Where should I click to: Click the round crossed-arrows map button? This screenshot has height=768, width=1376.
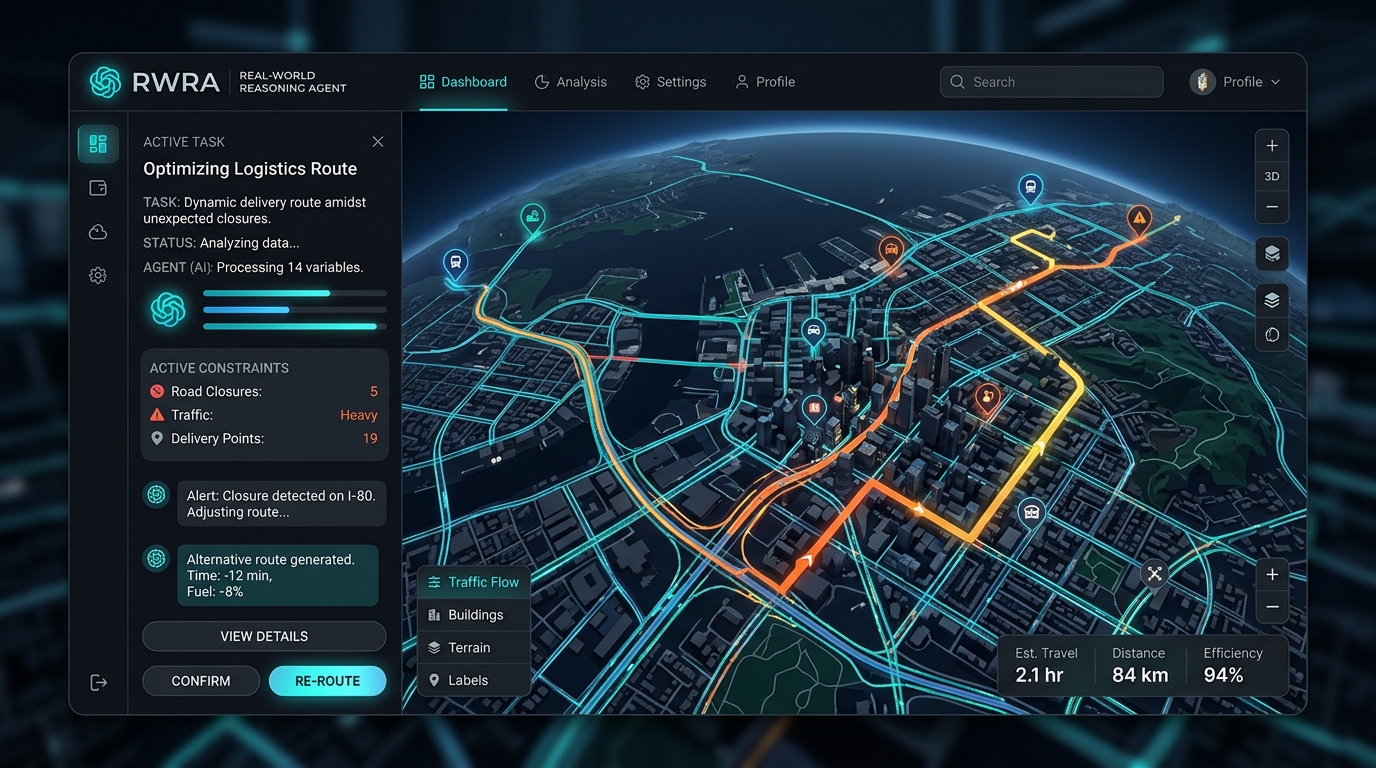(1155, 574)
